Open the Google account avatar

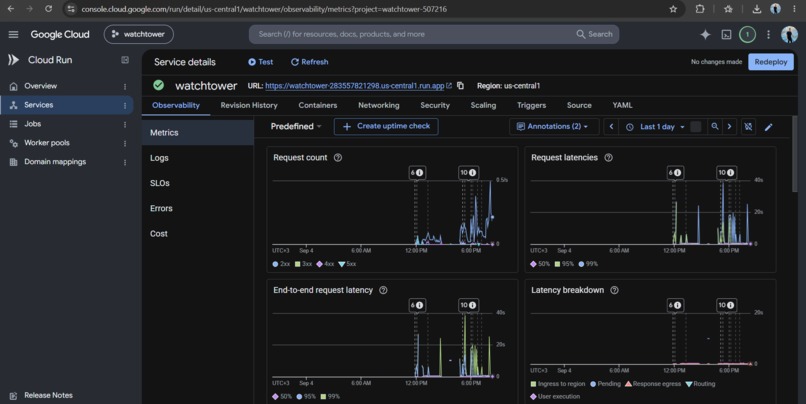(789, 34)
